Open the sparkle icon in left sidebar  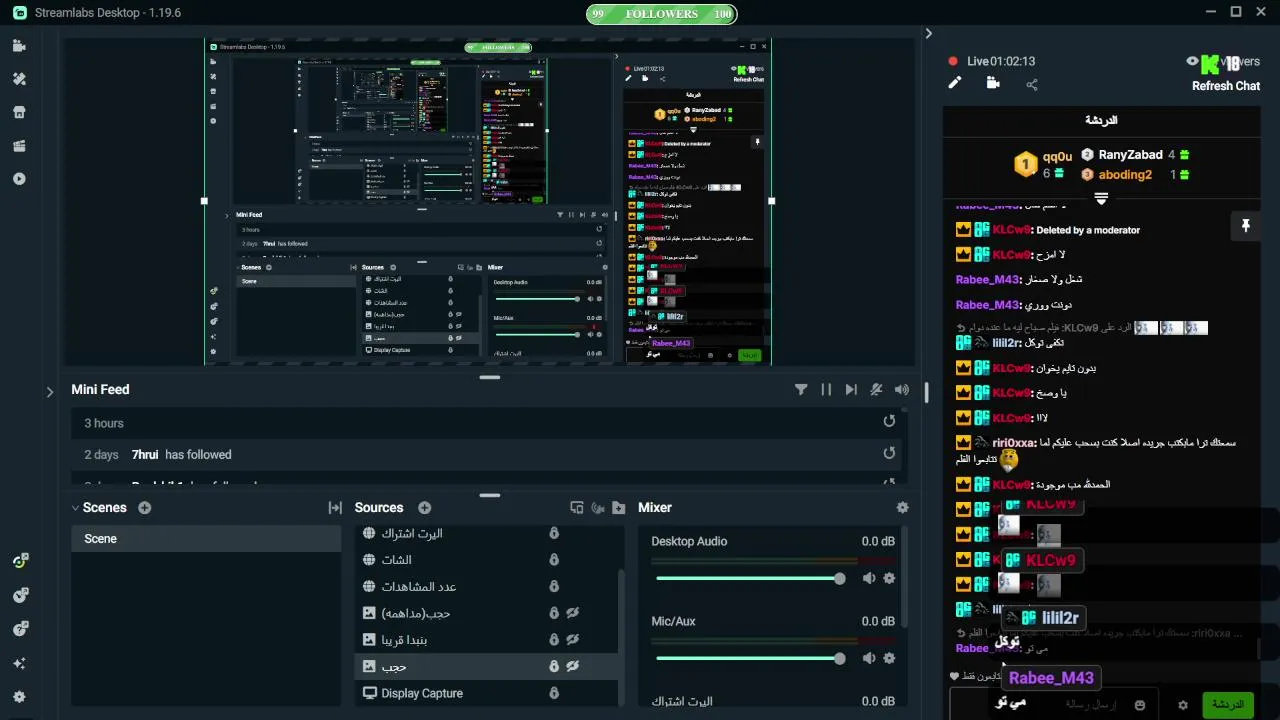click(19, 663)
